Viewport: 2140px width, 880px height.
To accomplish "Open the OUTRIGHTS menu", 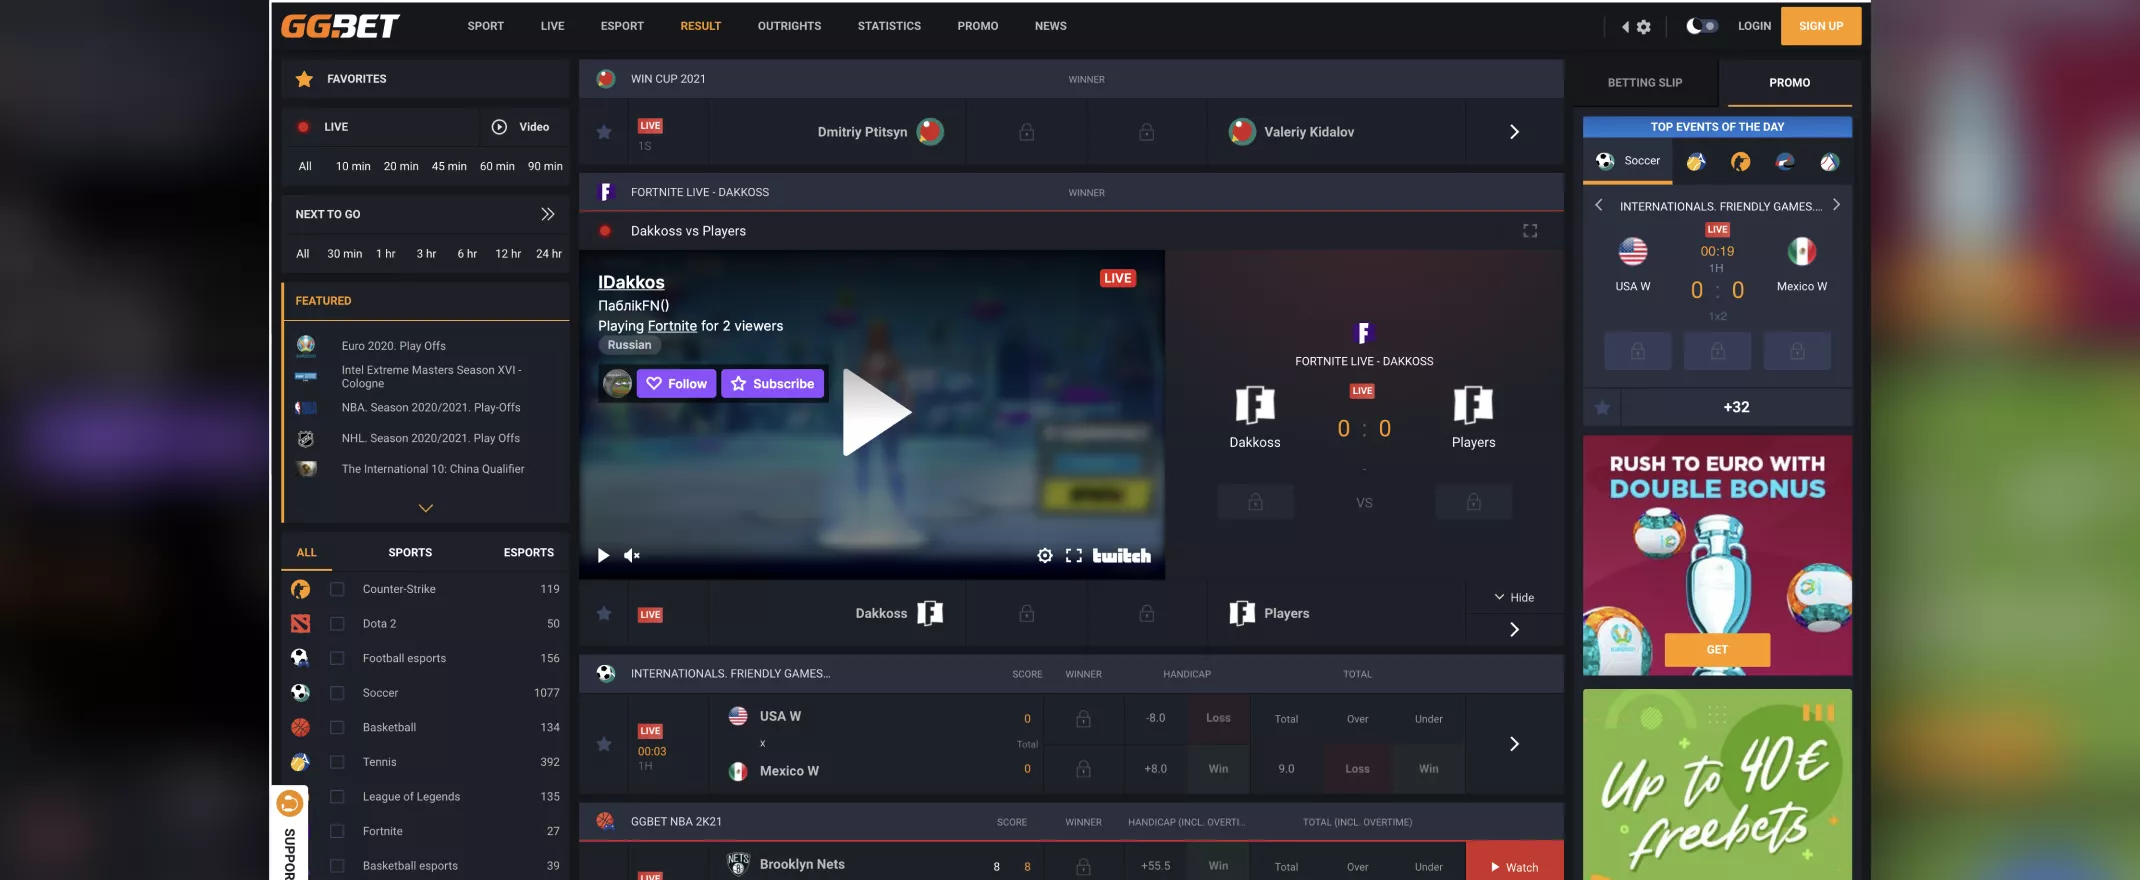I will coord(789,26).
